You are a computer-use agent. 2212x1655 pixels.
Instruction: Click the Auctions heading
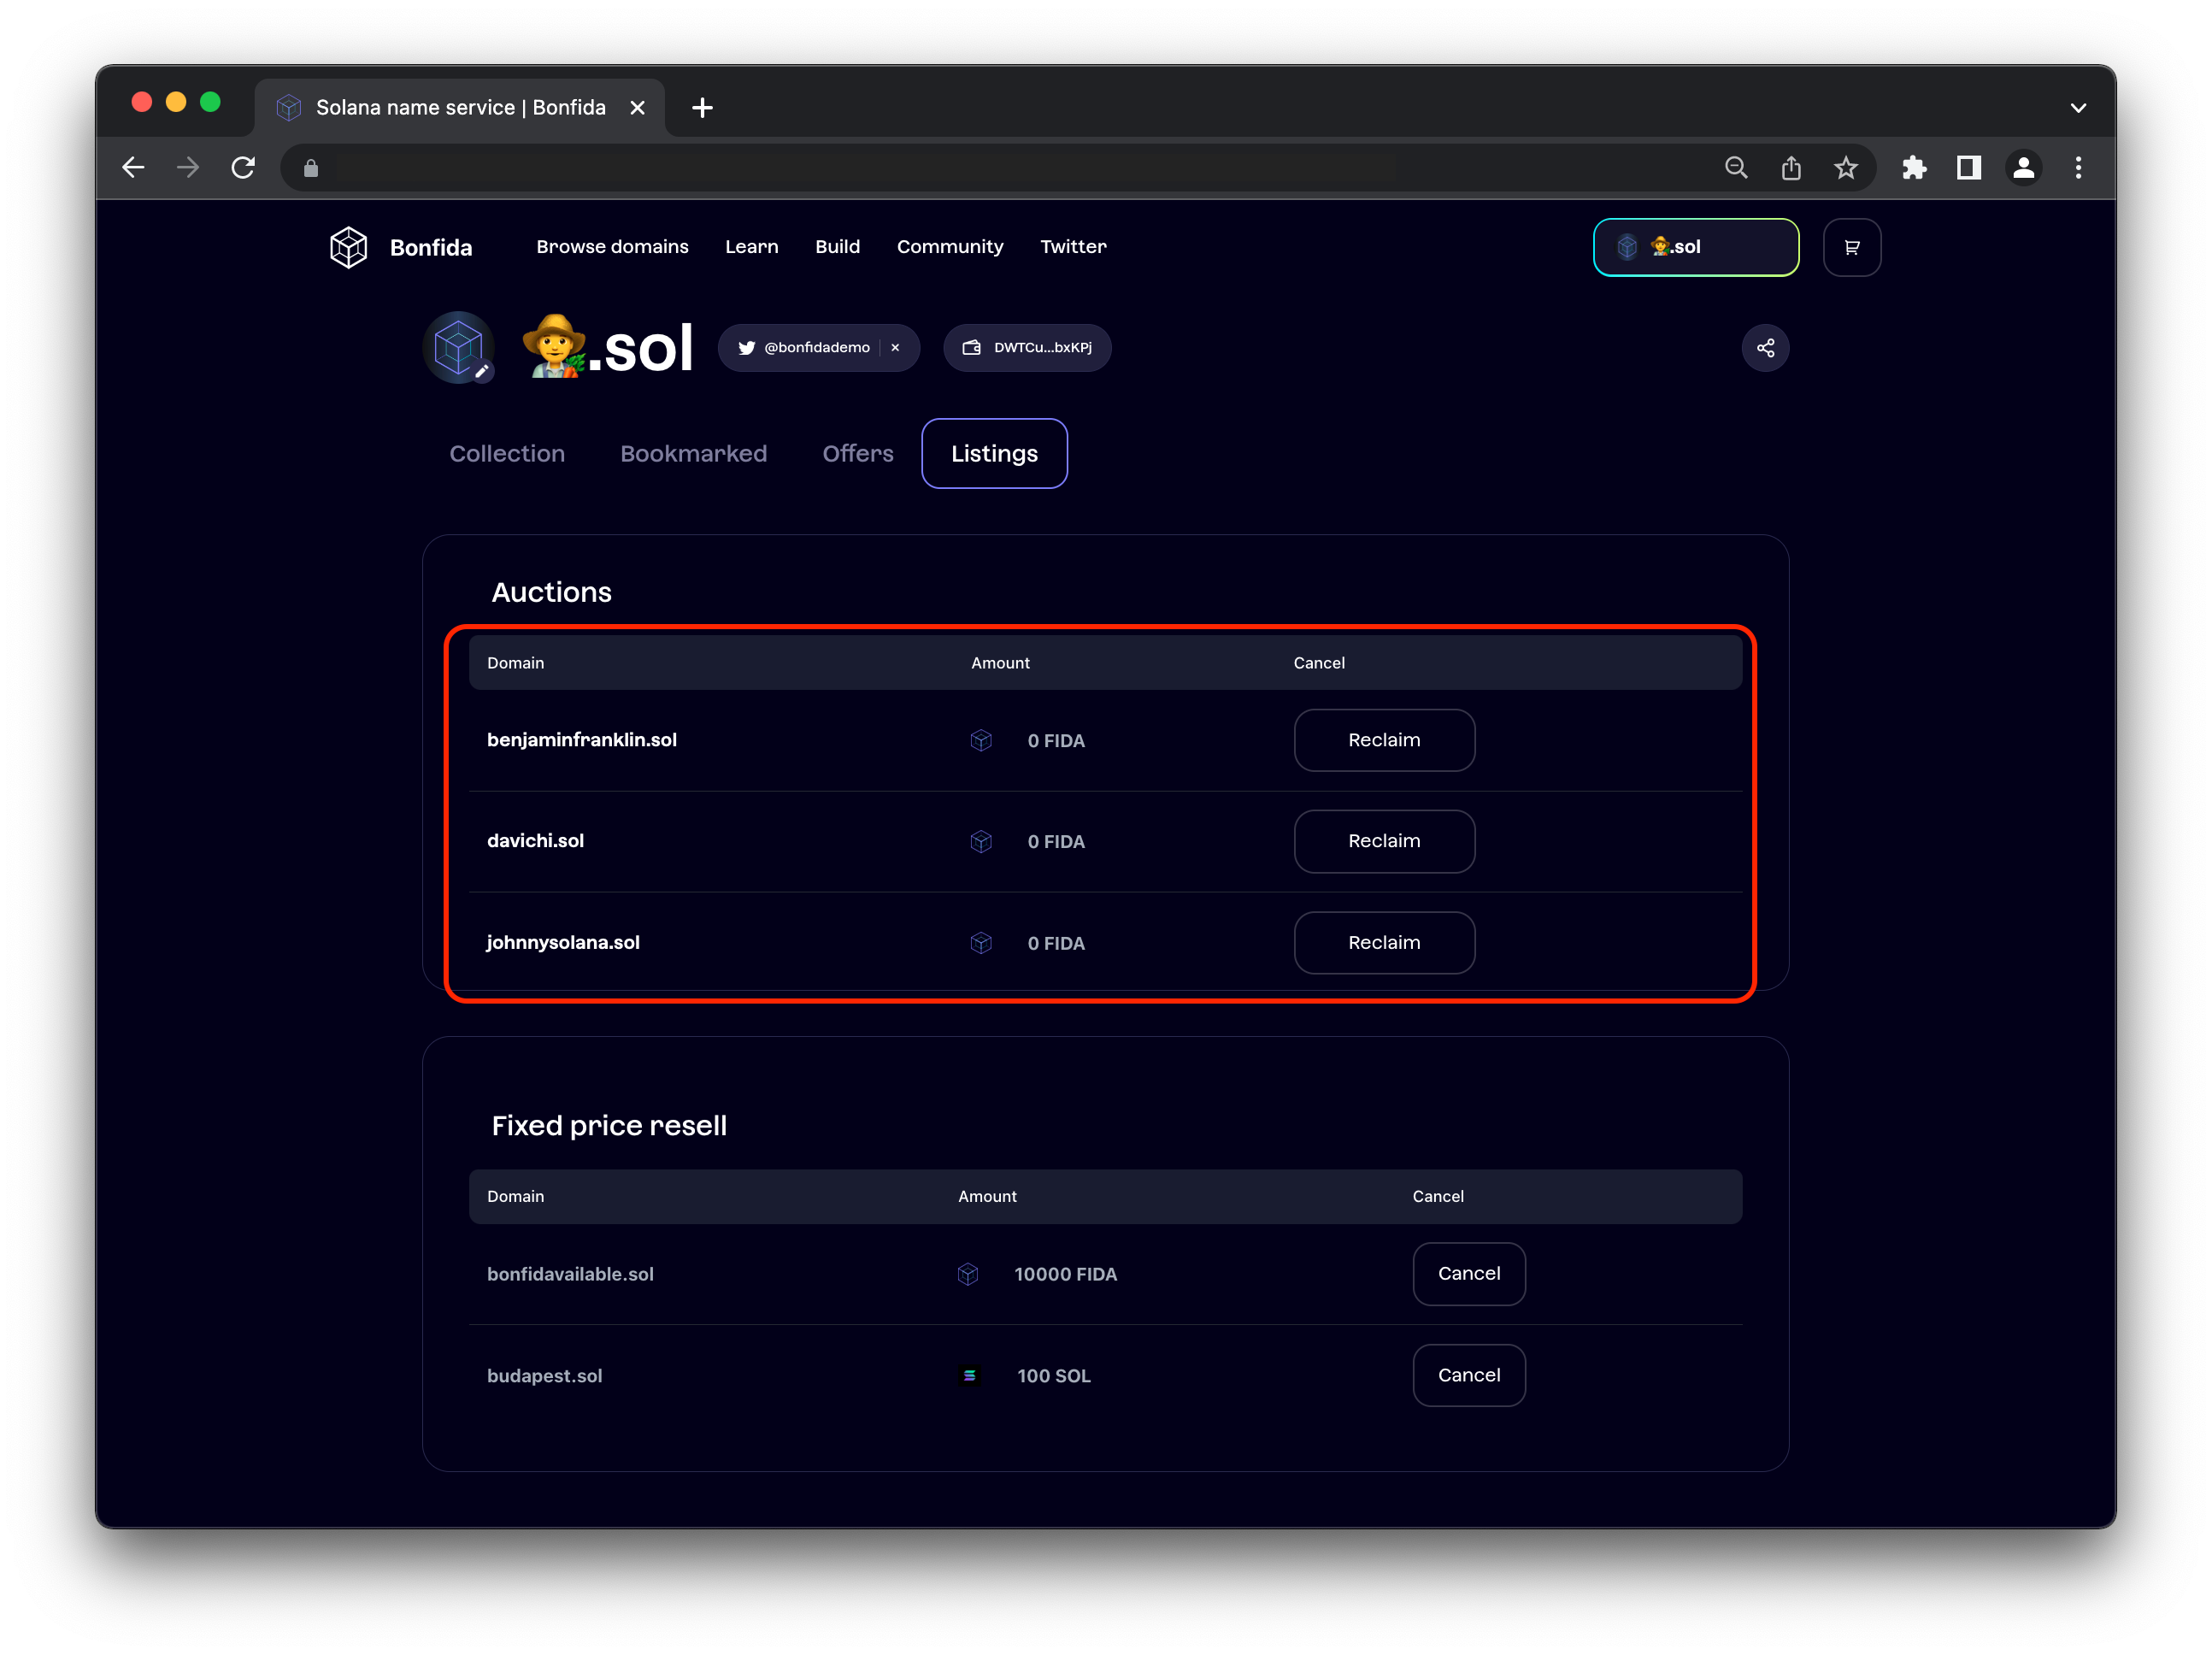click(x=551, y=593)
